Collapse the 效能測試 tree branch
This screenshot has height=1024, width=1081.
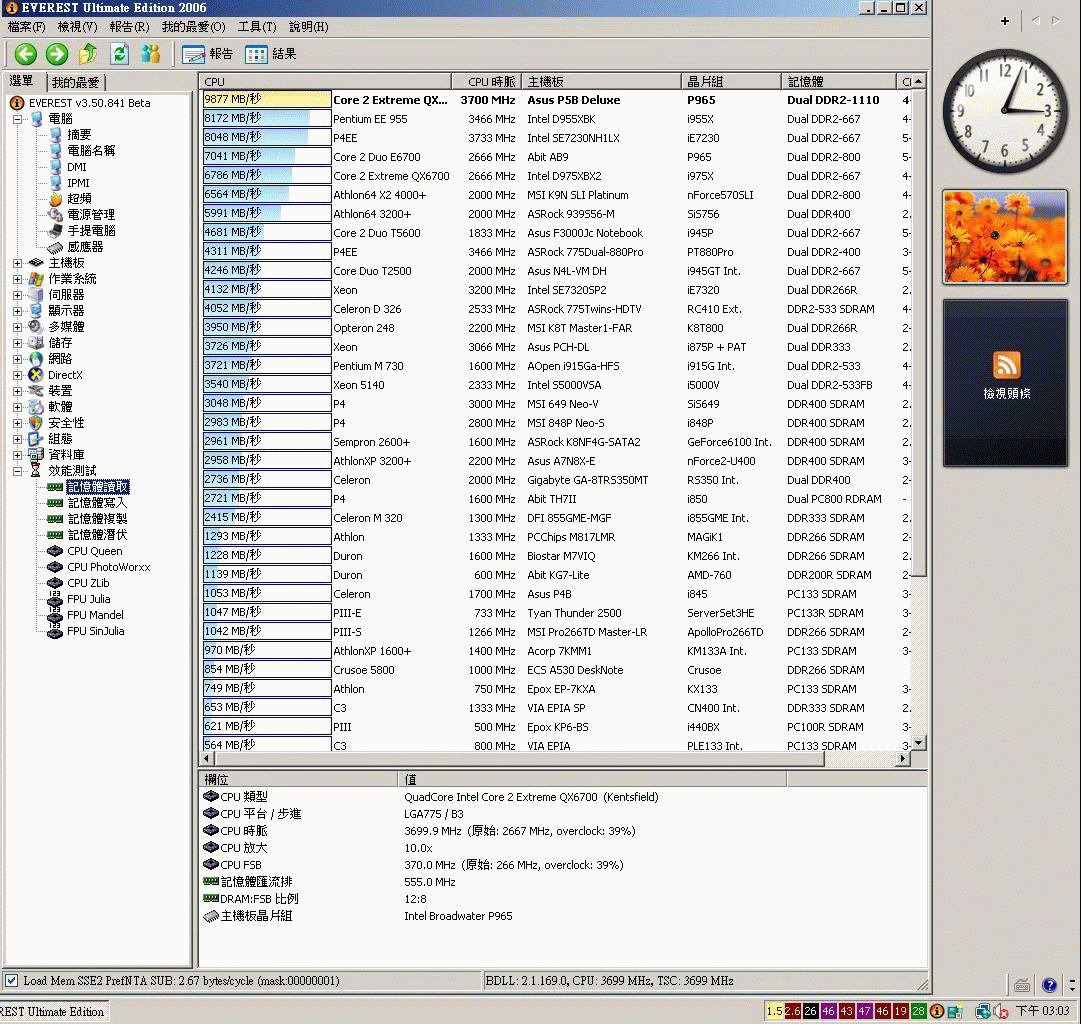coord(19,471)
